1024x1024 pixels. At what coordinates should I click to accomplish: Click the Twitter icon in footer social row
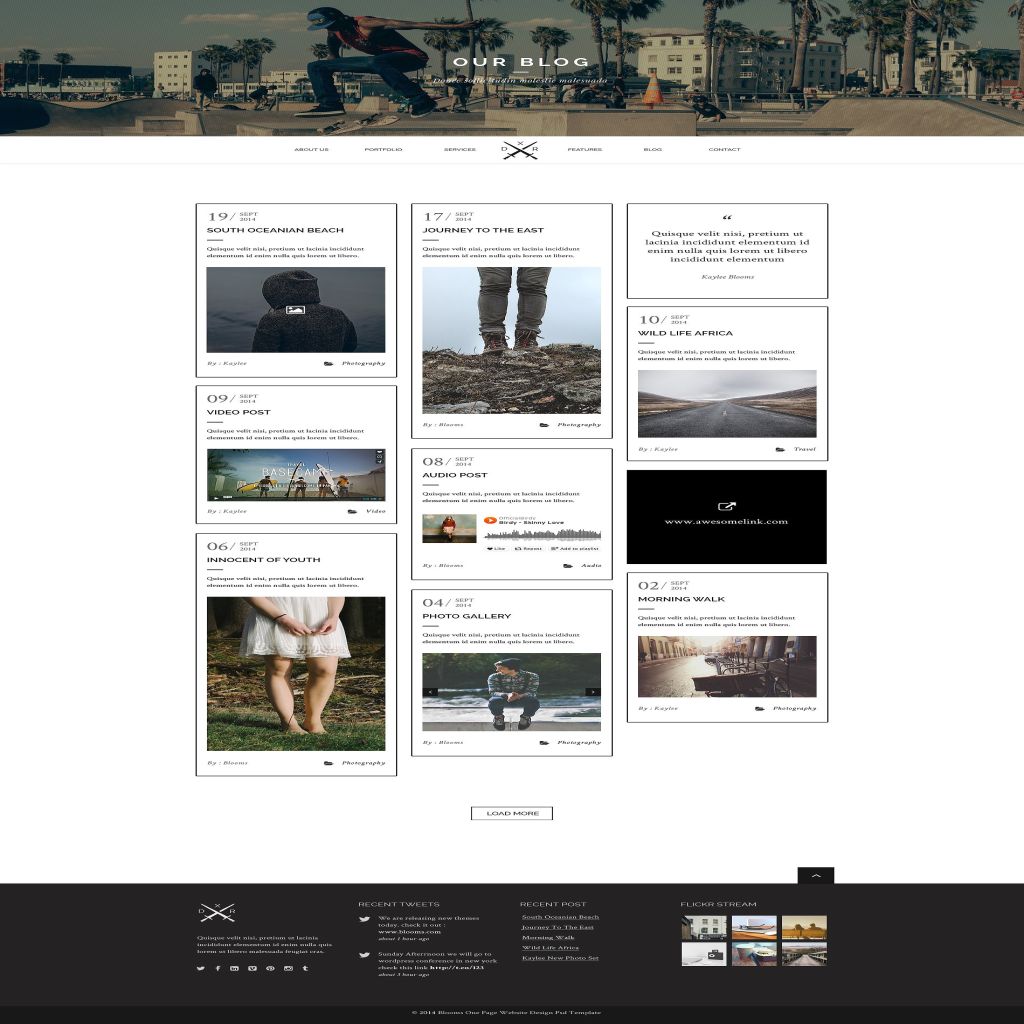(x=200, y=968)
